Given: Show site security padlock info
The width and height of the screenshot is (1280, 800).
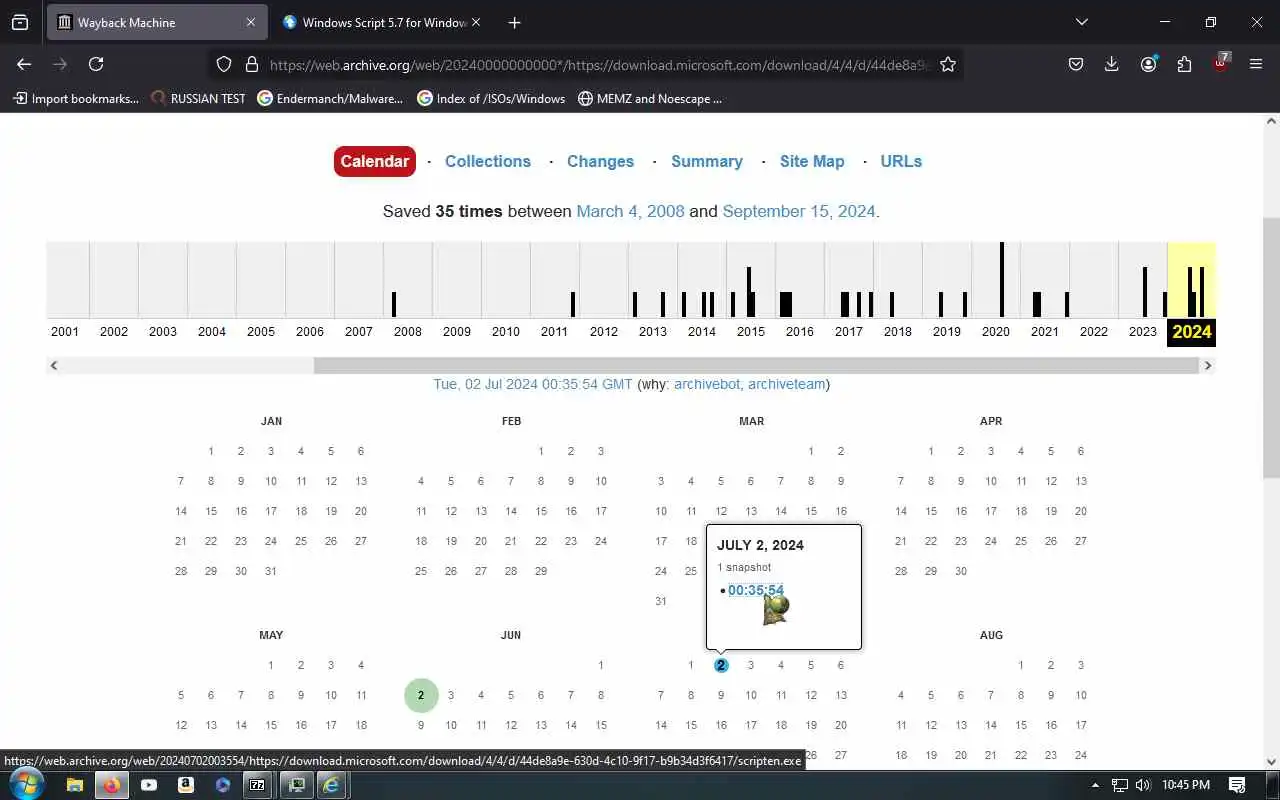Looking at the screenshot, I should coord(251,64).
